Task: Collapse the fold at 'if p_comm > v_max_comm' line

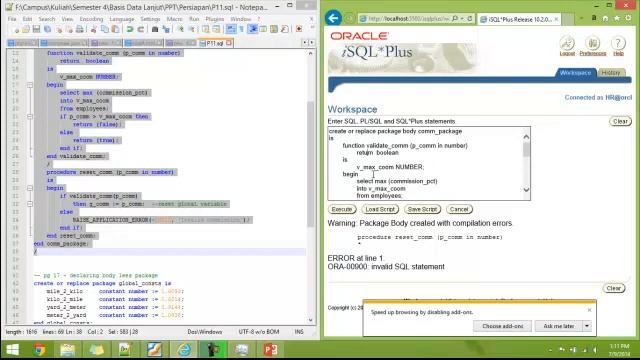Action: tap(30, 117)
